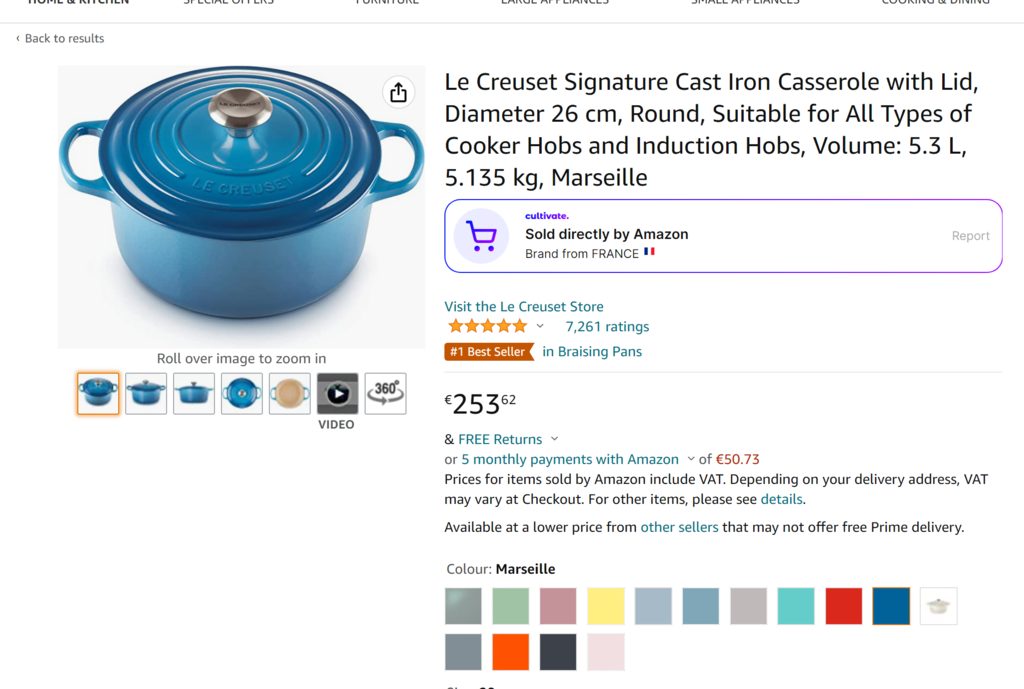1024x689 pixels.
Task: Click the #1 Best Seller badge
Action: coord(488,352)
